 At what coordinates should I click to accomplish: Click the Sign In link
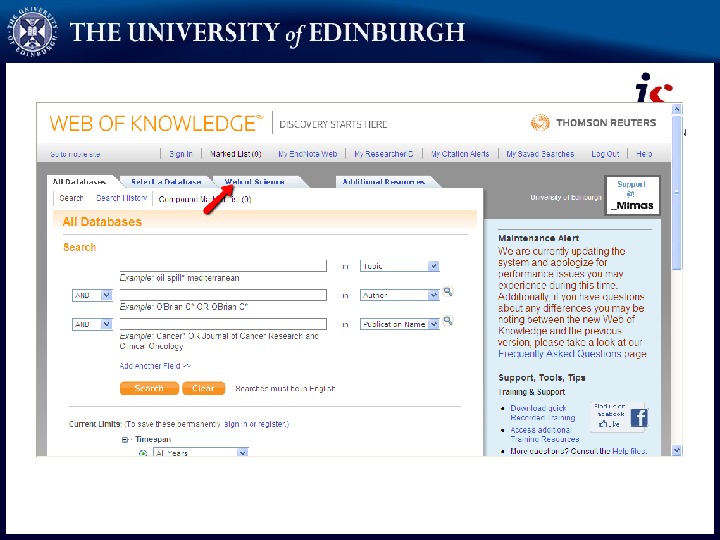(180, 154)
